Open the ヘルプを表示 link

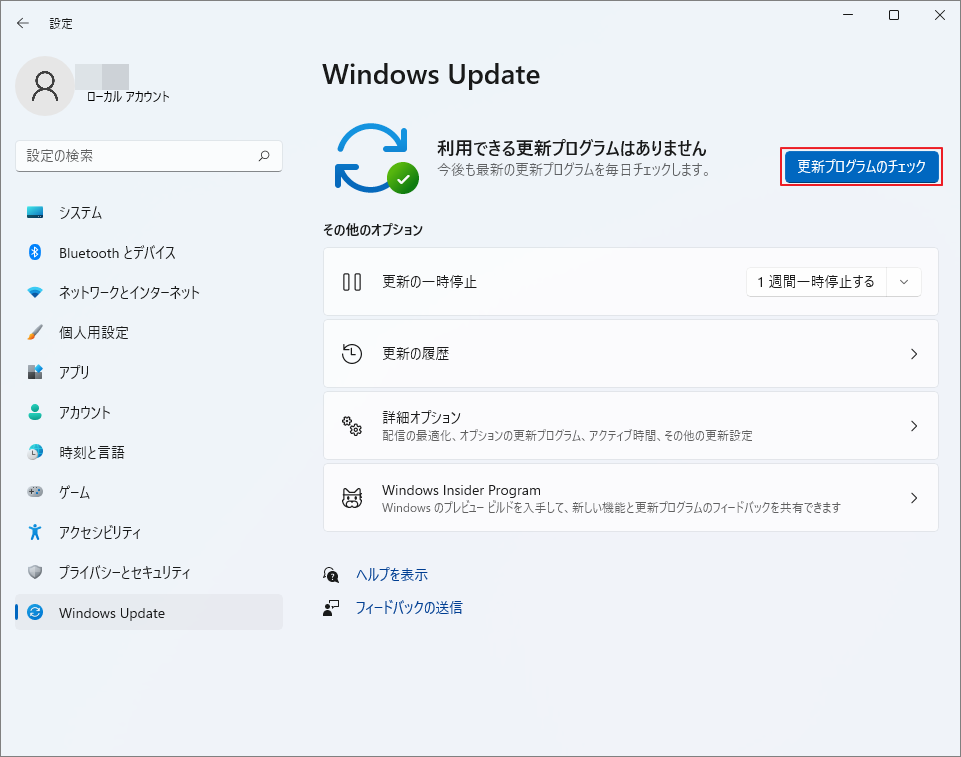392,574
